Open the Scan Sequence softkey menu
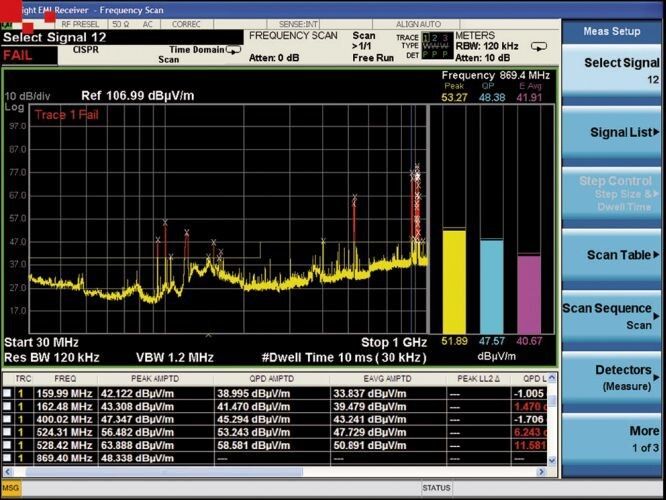666x500 pixels. click(x=612, y=316)
